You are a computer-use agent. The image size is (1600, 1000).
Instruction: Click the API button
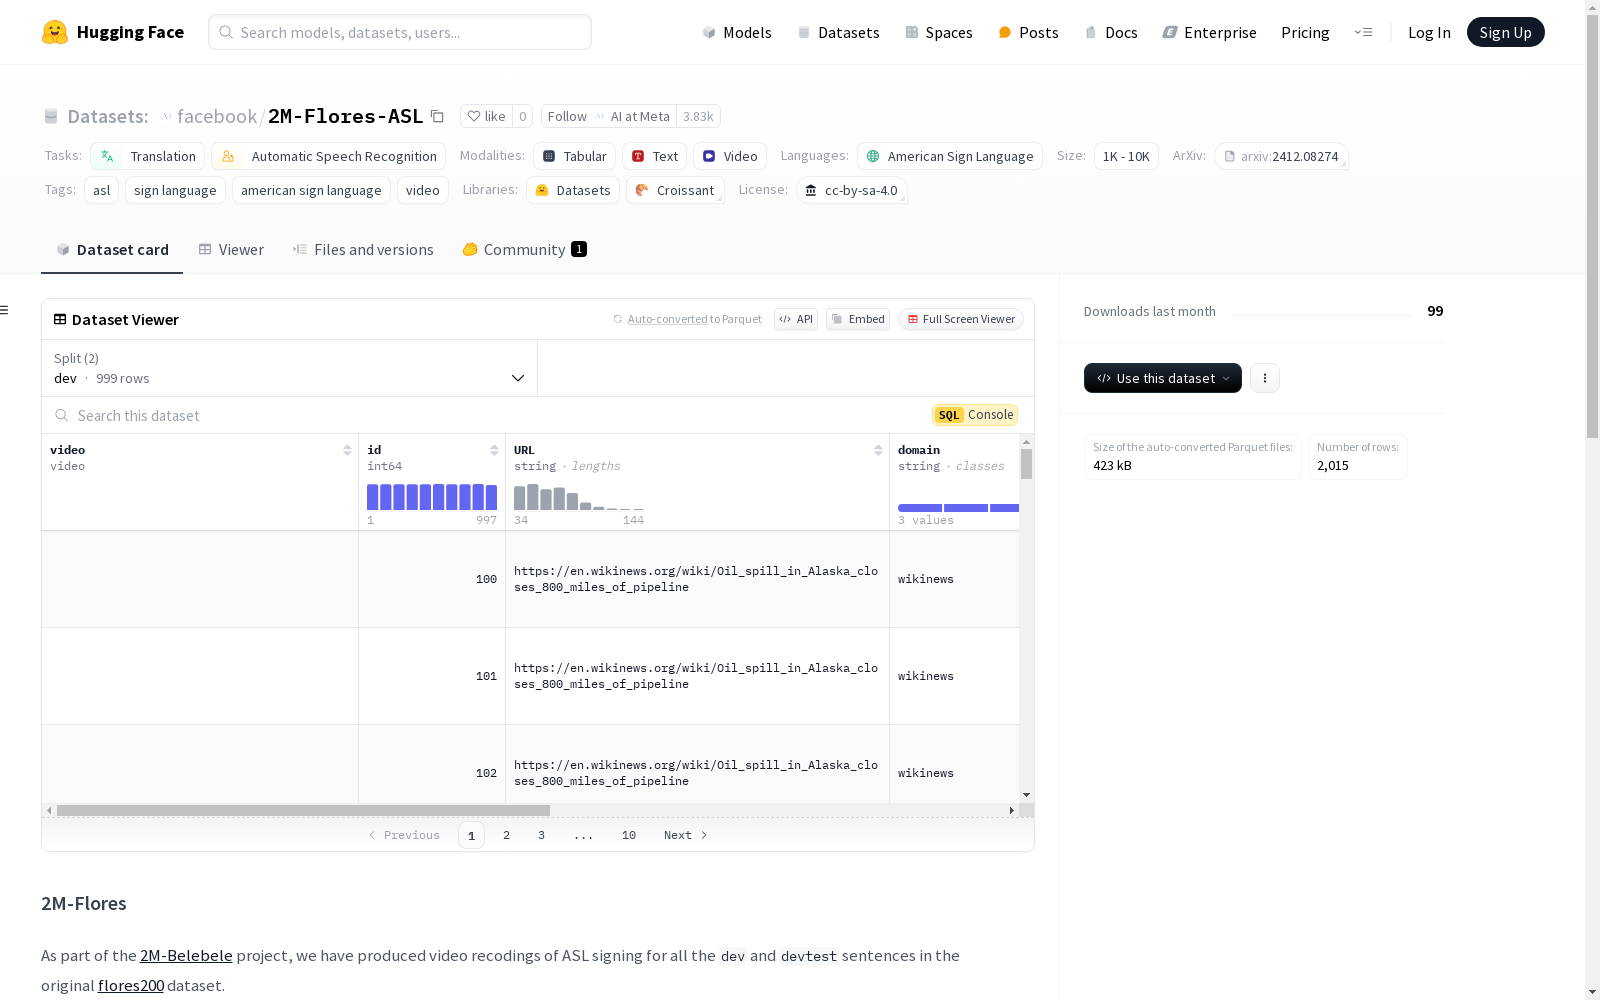tap(796, 319)
